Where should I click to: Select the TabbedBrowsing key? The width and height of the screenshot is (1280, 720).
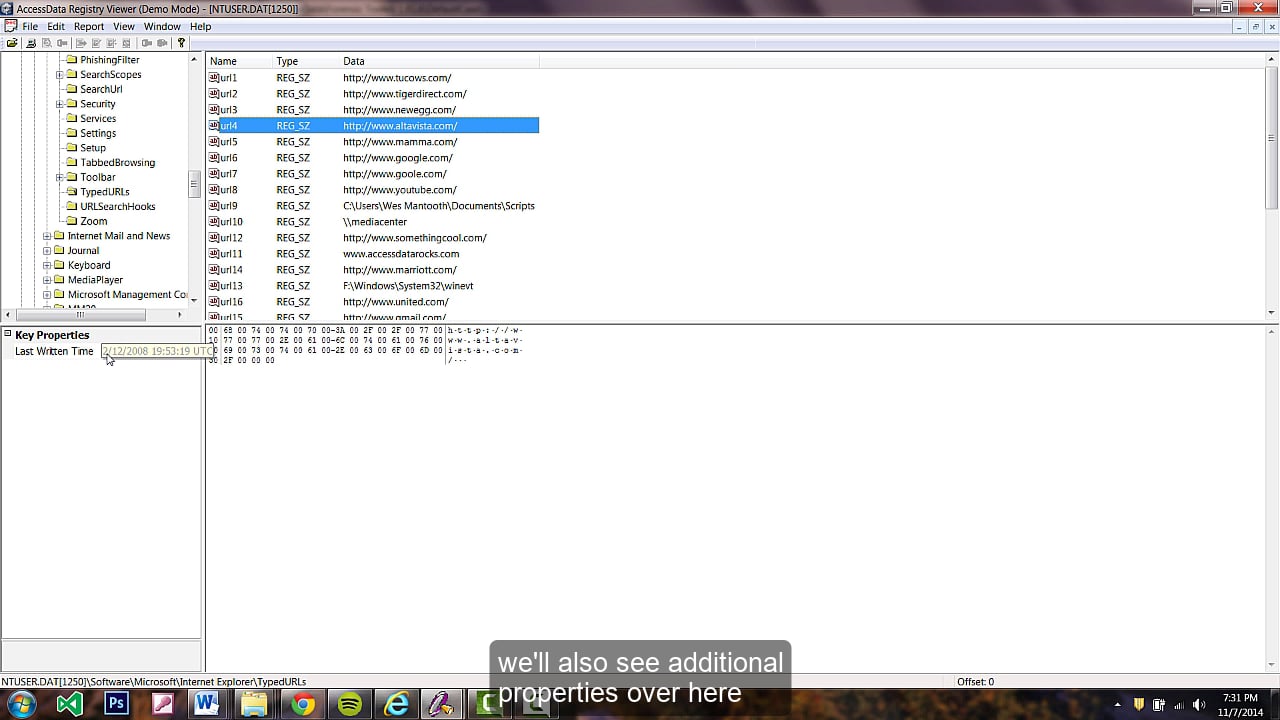point(118,163)
